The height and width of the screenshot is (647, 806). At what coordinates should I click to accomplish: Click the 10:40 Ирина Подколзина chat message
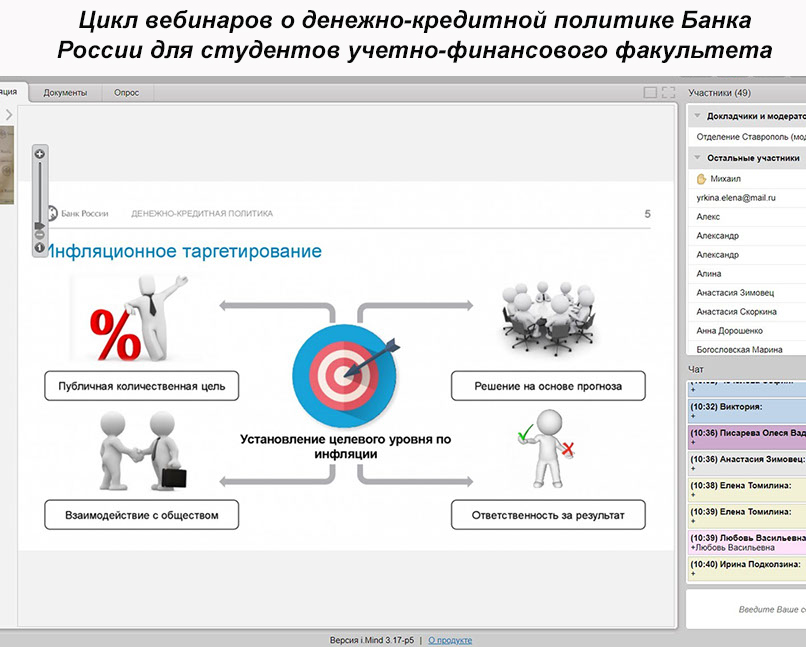pyautogui.click(x=746, y=569)
